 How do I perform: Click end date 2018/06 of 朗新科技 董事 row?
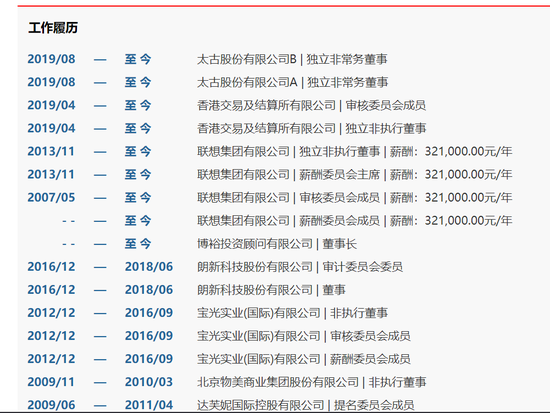click(x=149, y=290)
